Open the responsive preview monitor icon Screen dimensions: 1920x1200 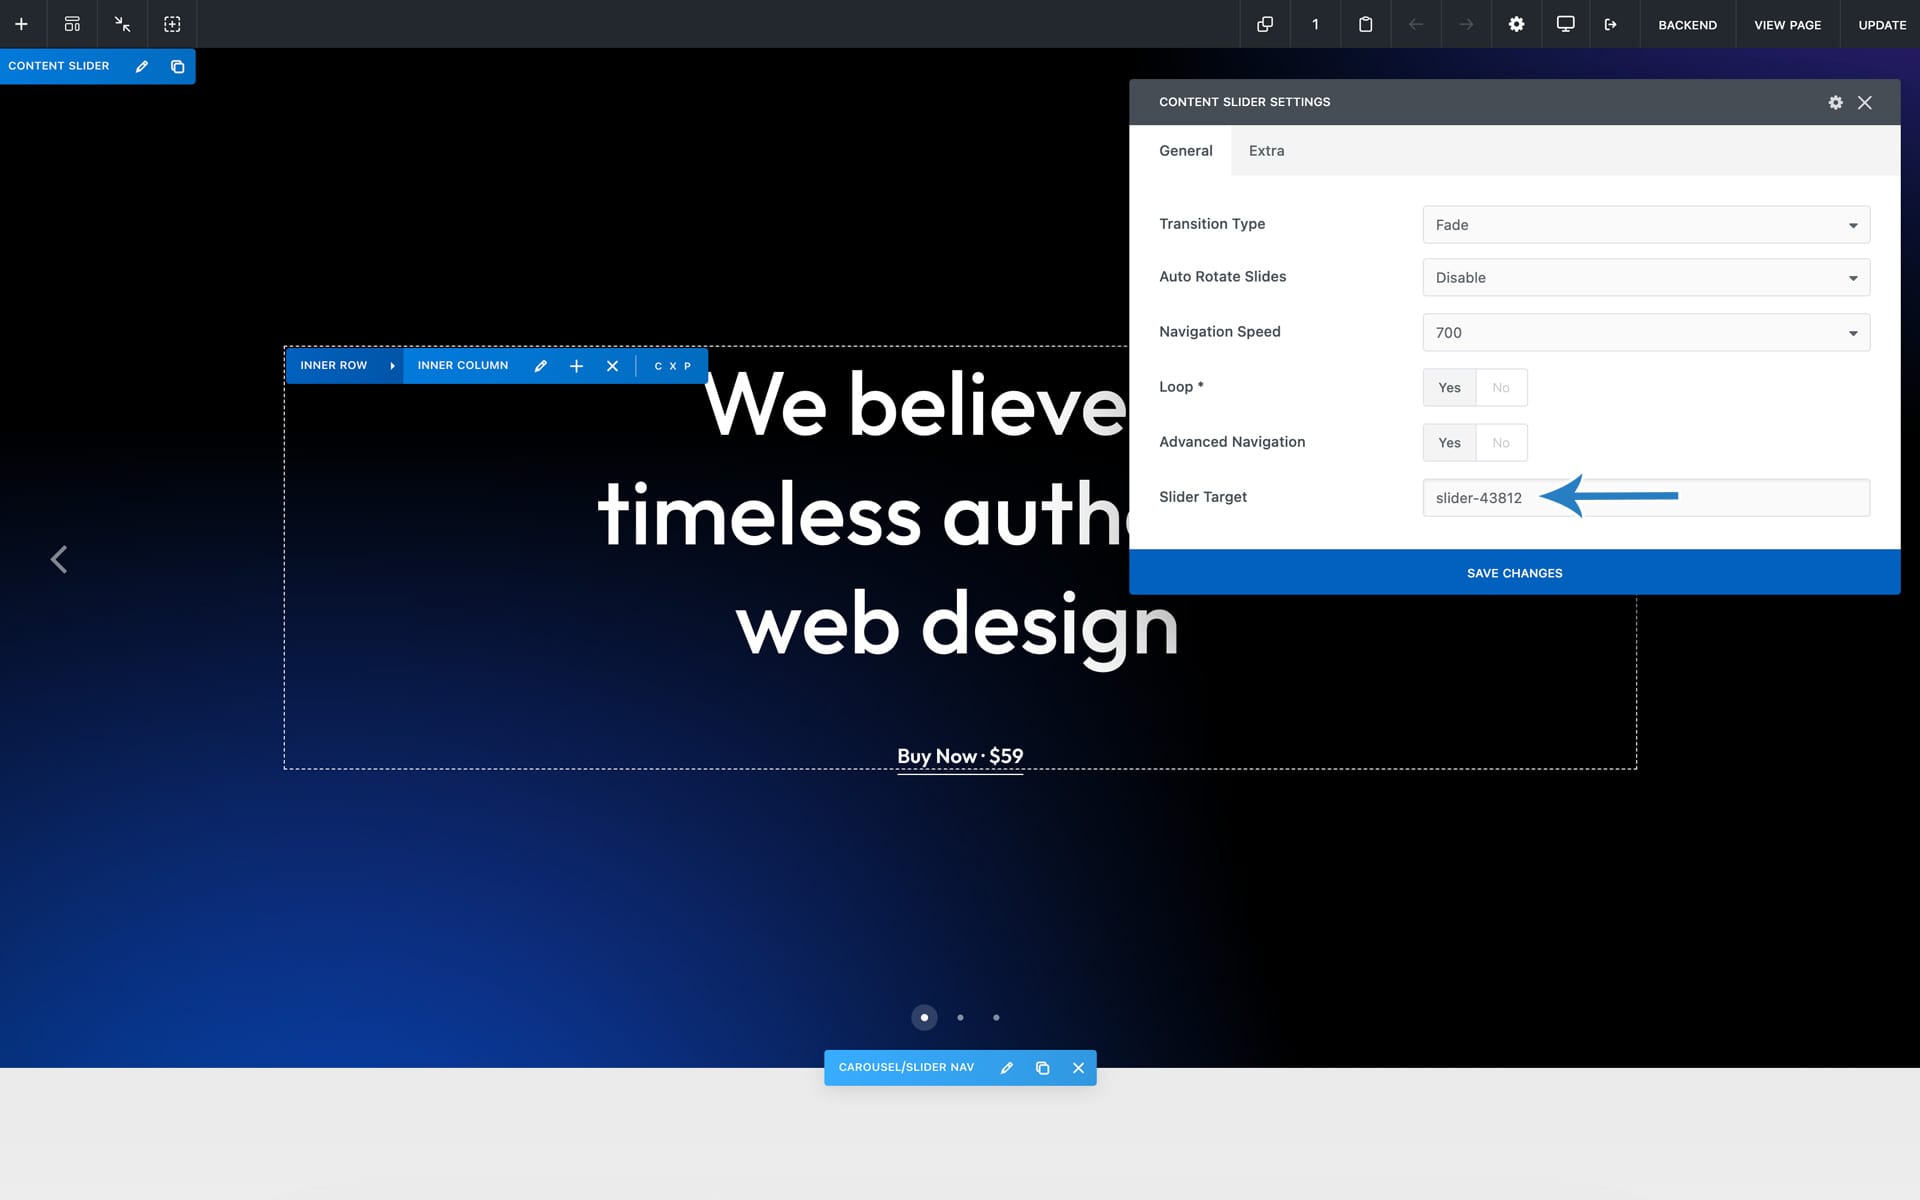pyautogui.click(x=1565, y=24)
